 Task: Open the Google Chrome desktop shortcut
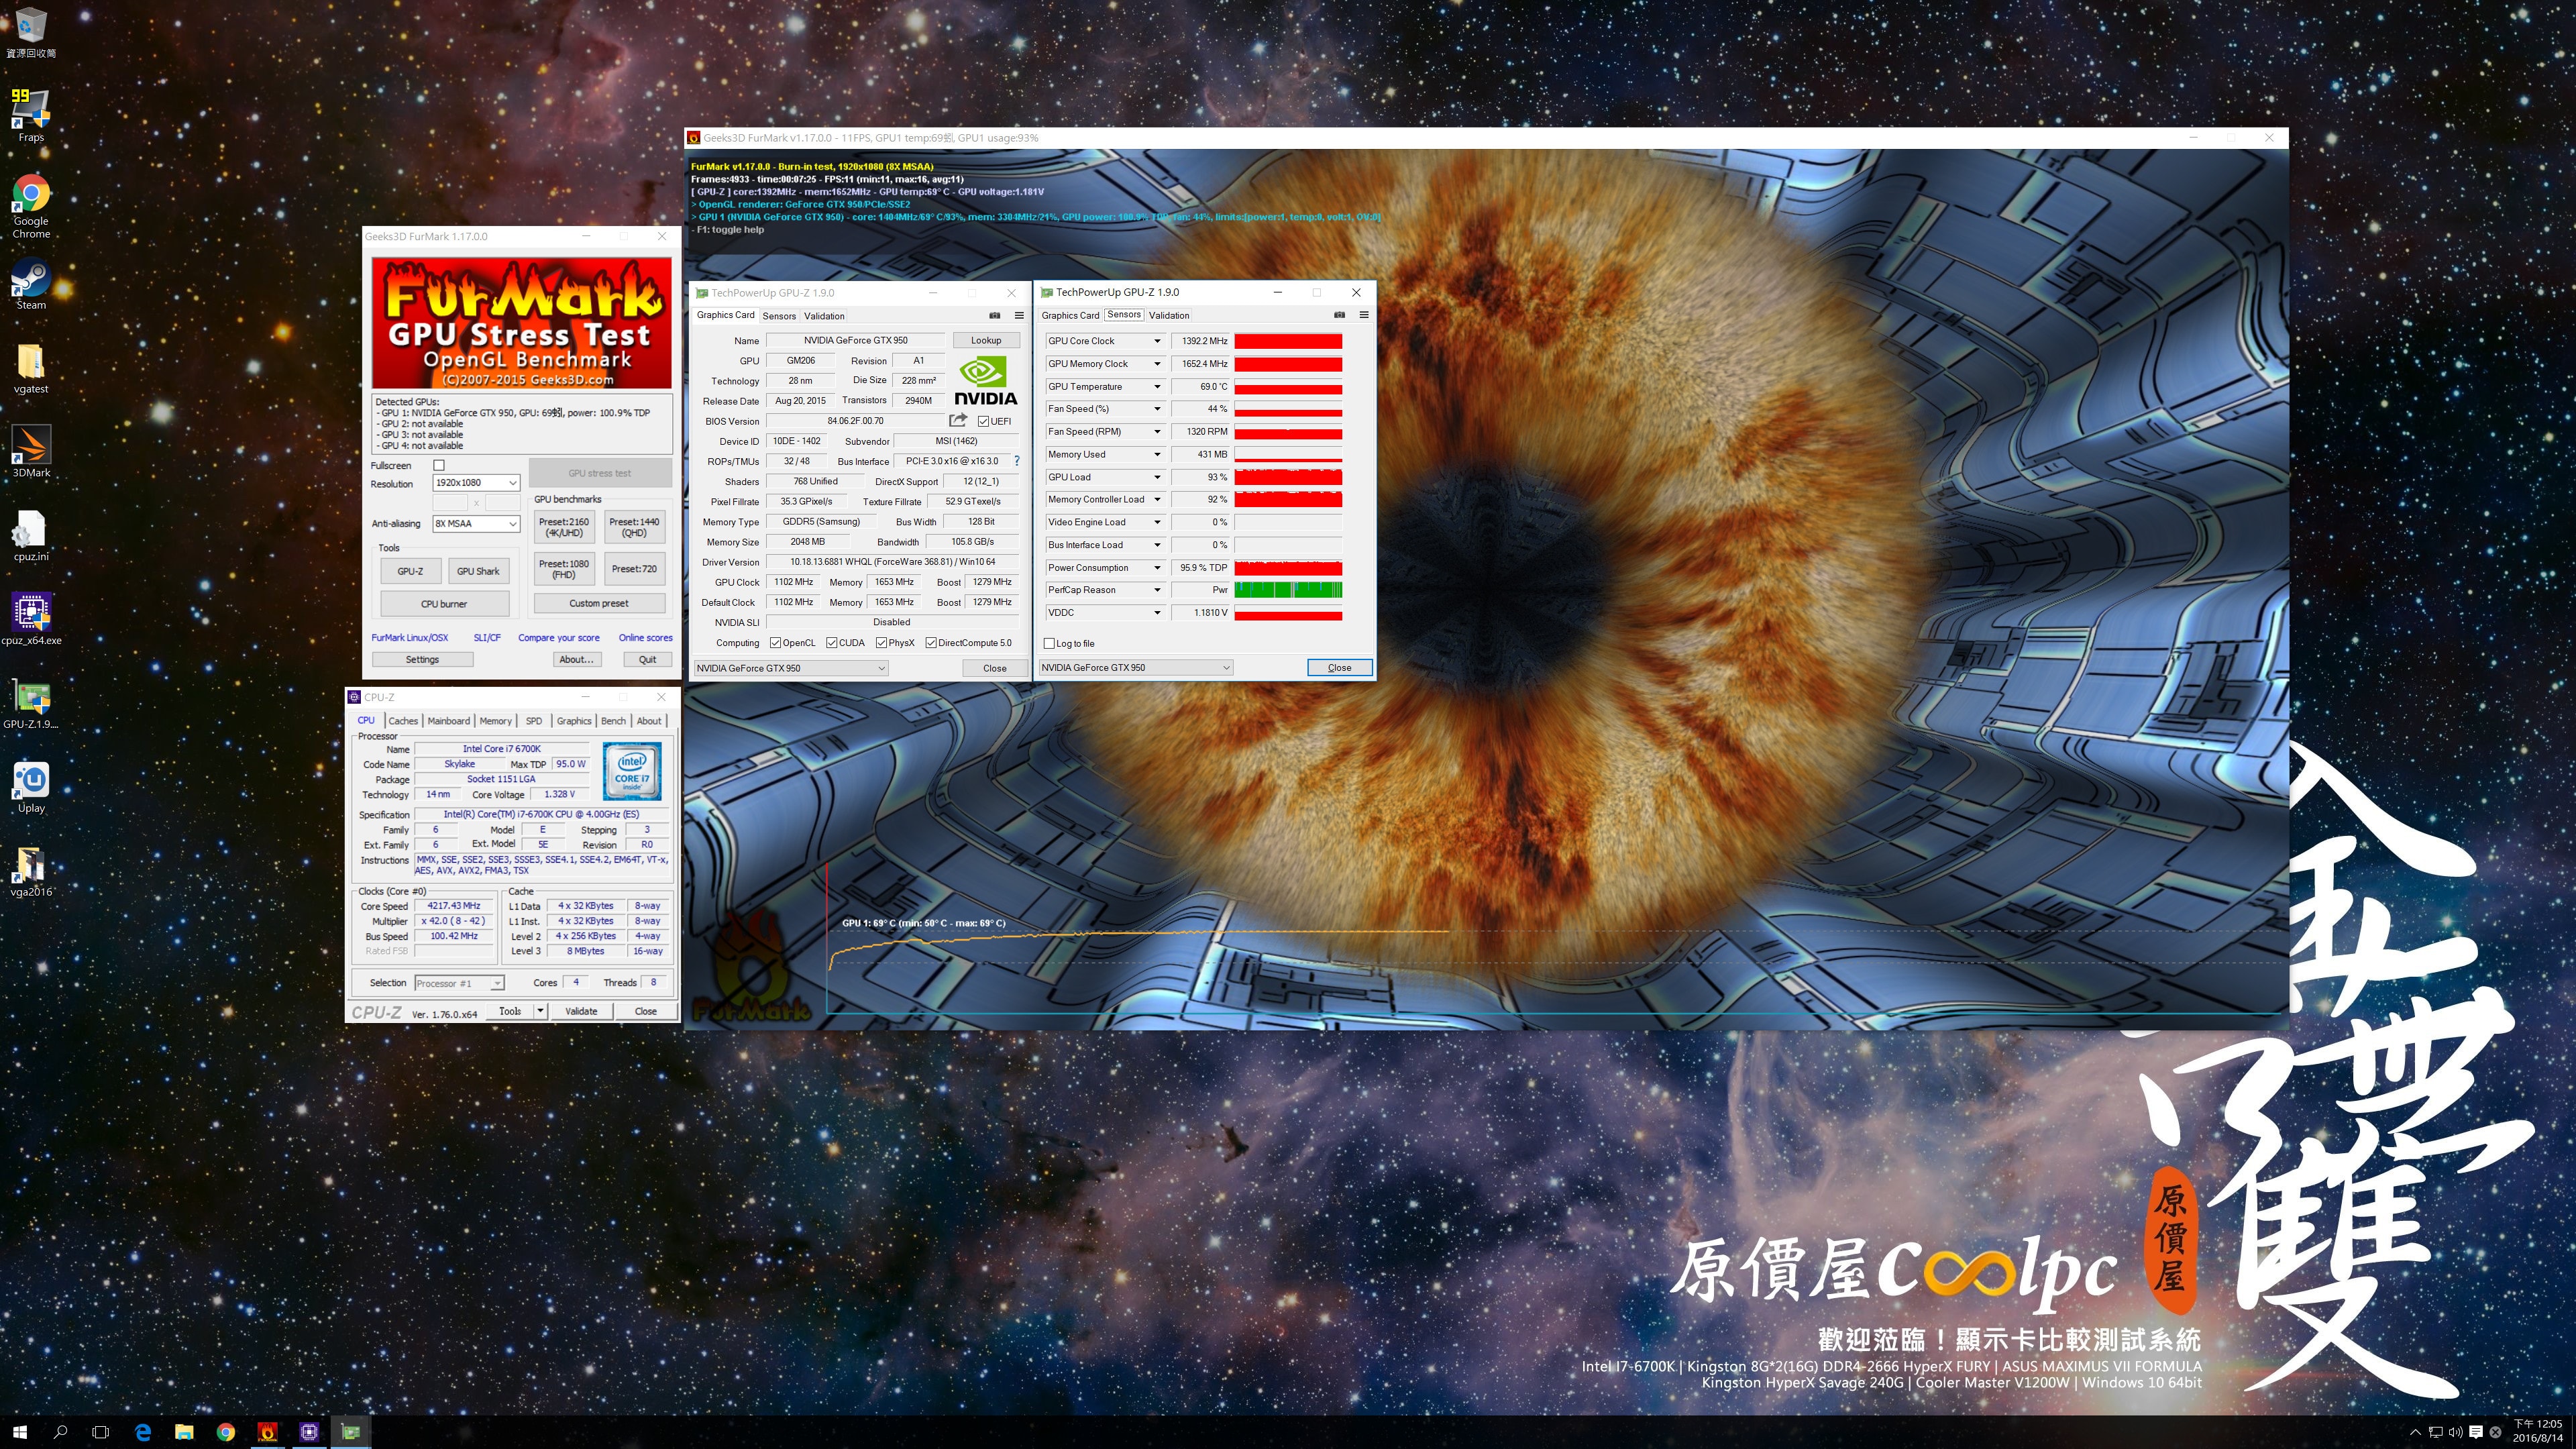pyautogui.click(x=31, y=206)
